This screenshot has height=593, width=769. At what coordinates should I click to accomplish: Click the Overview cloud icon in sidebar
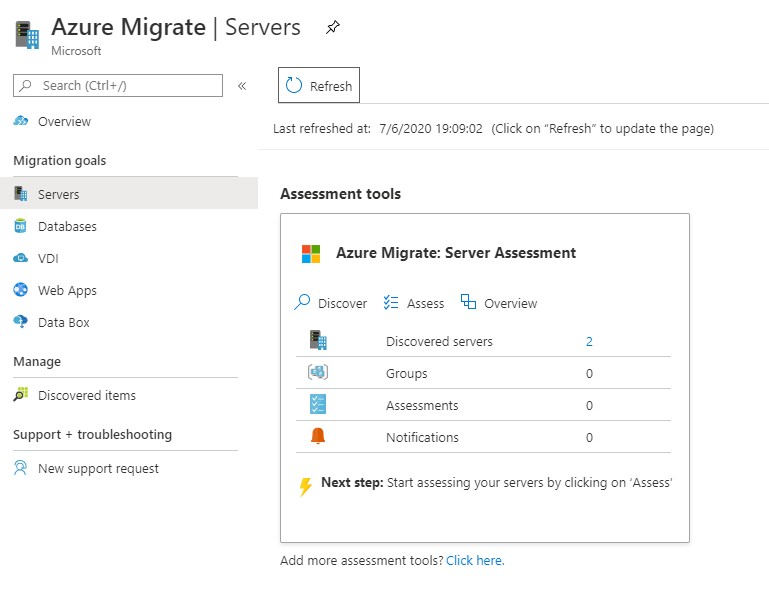coord(21,121)
